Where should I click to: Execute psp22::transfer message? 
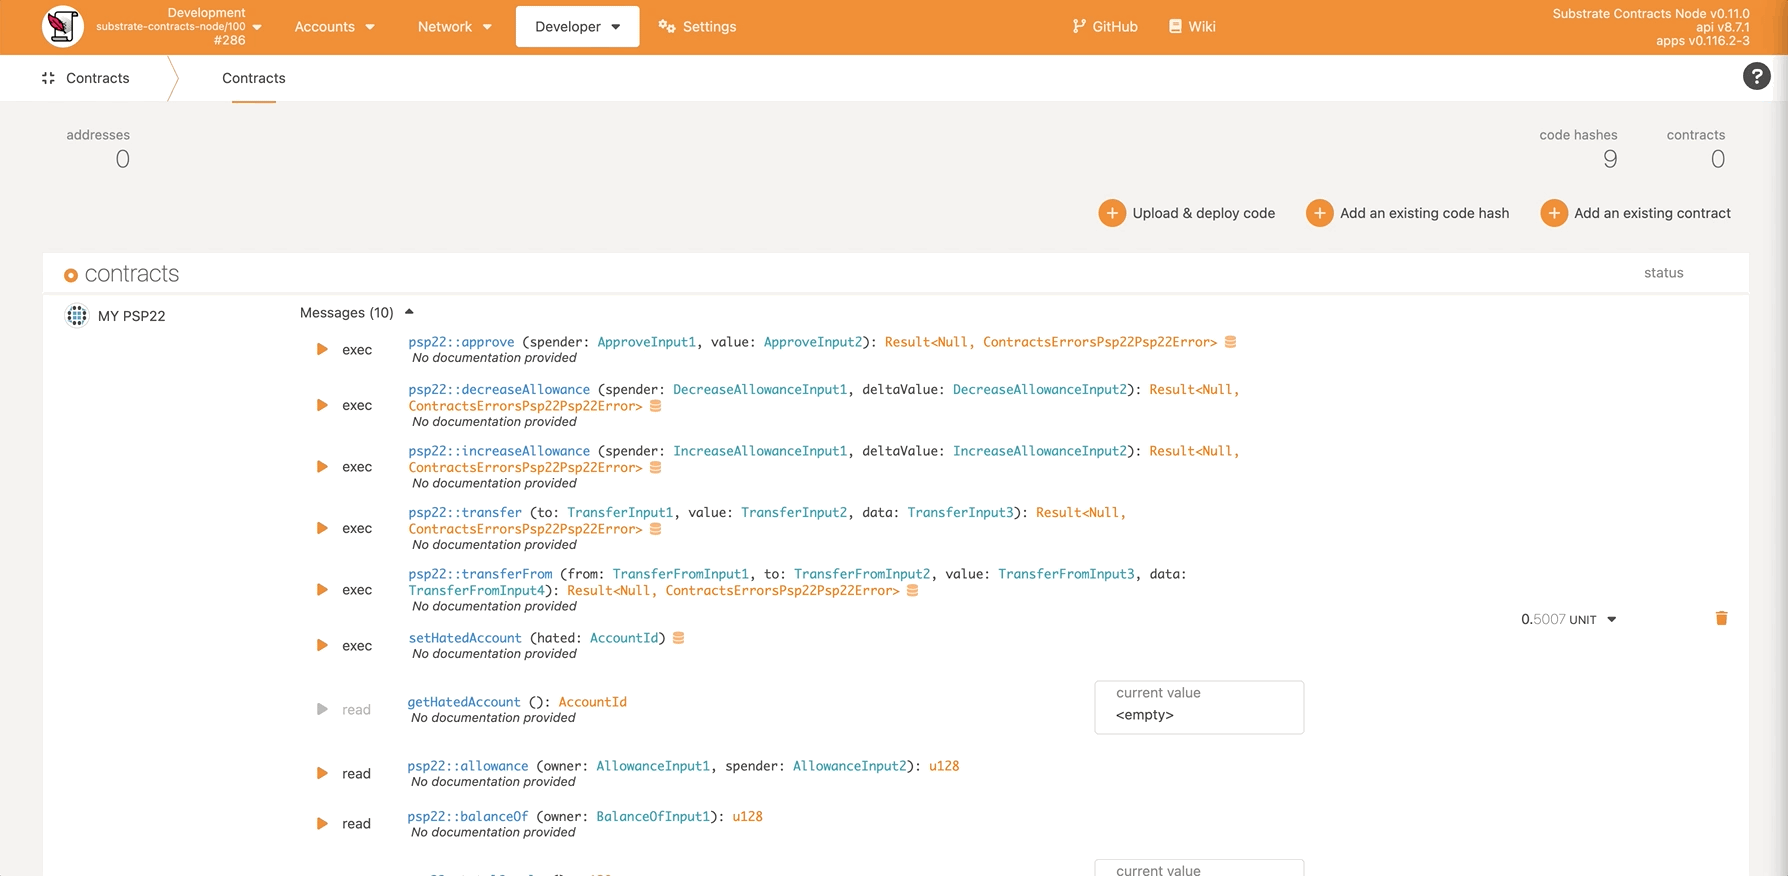(x=322, y=528)
